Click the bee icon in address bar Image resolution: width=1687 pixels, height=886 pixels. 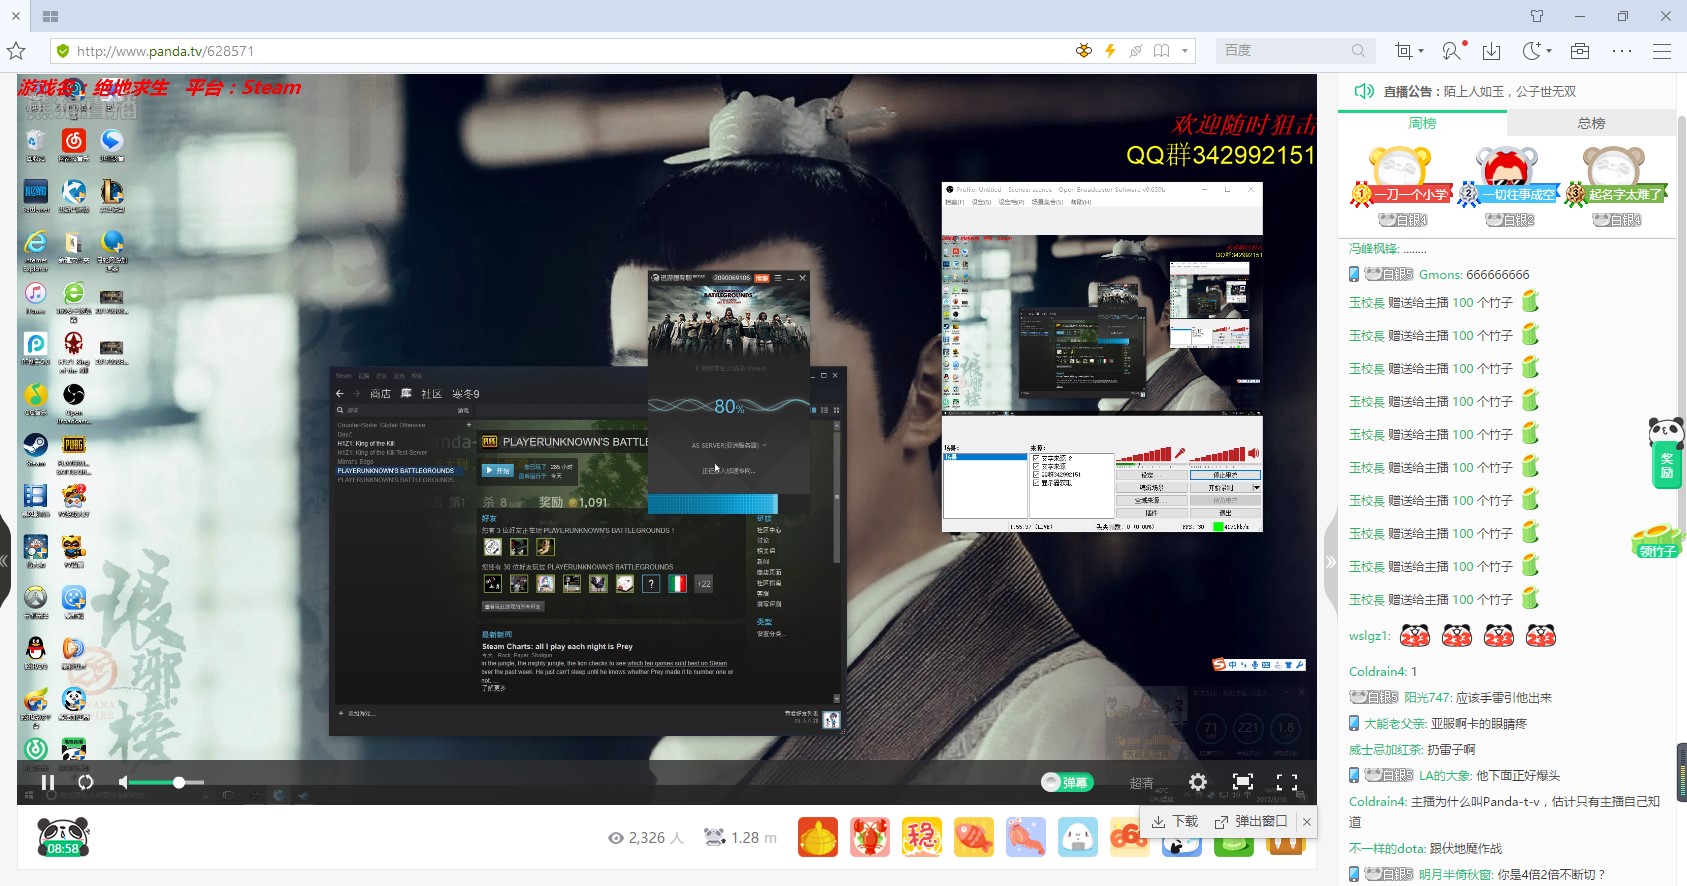click(1084, 50)
